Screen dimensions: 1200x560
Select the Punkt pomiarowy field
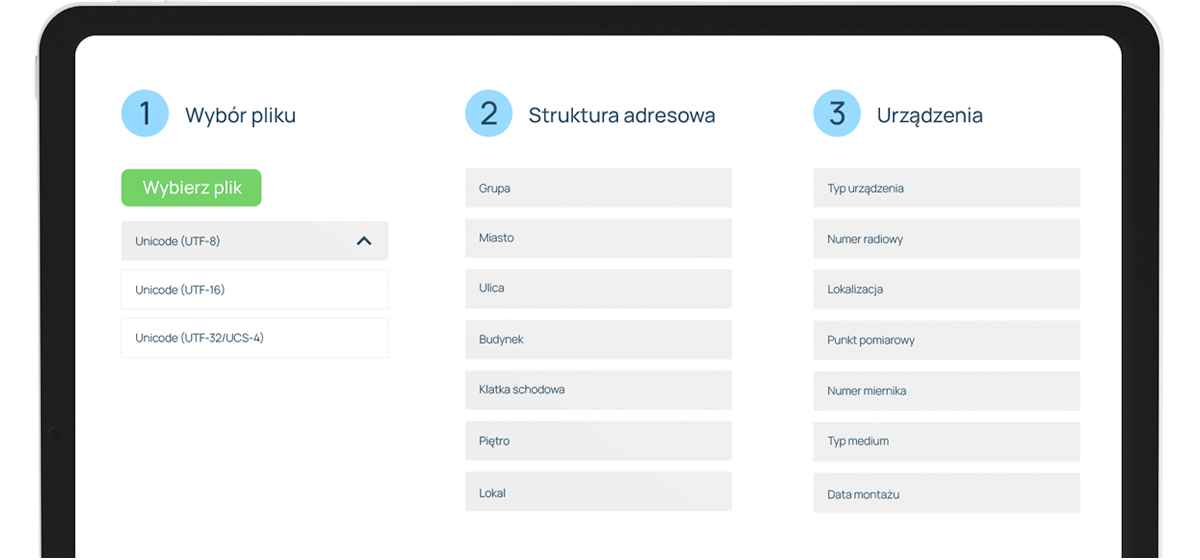(946, 340)
